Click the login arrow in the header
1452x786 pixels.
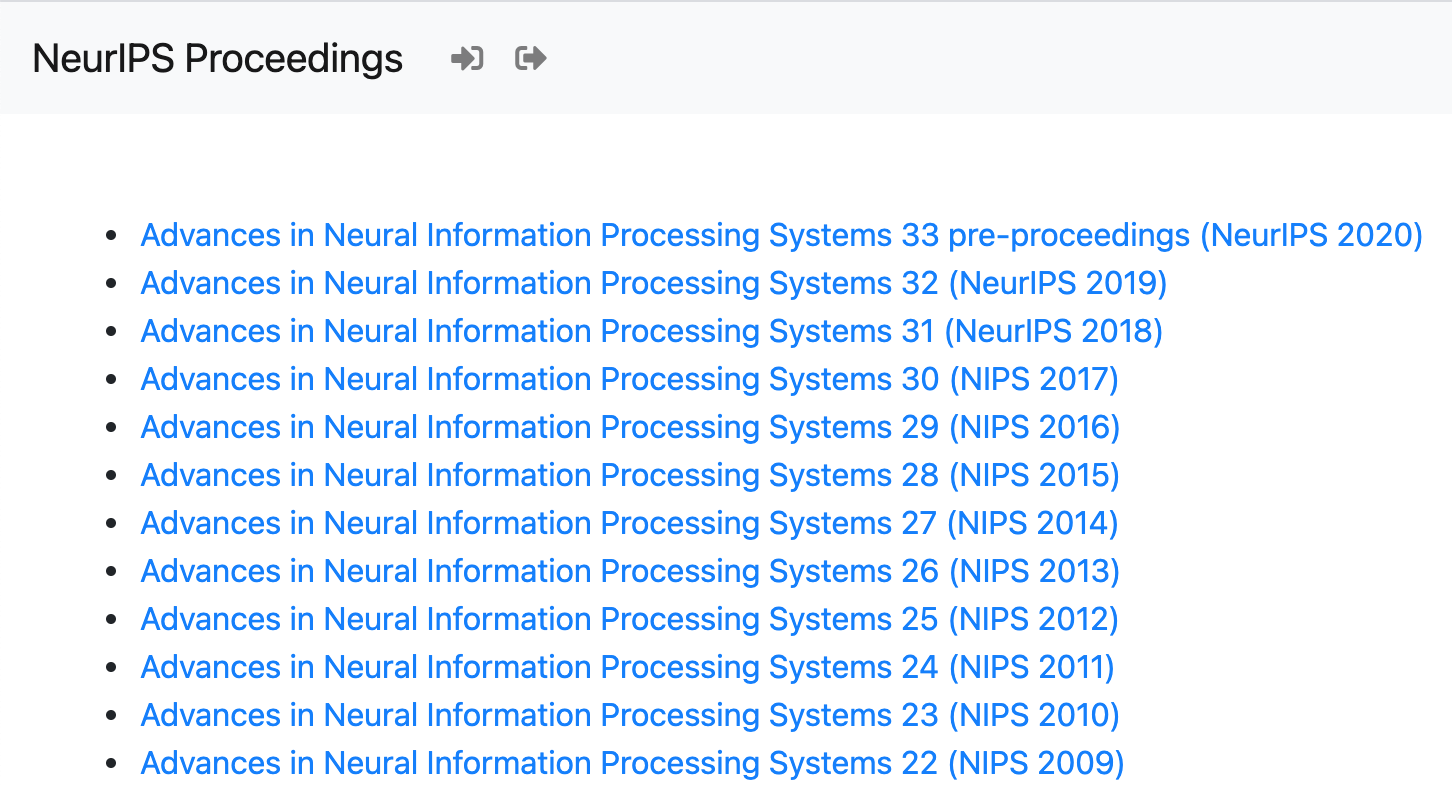point(466,58)
